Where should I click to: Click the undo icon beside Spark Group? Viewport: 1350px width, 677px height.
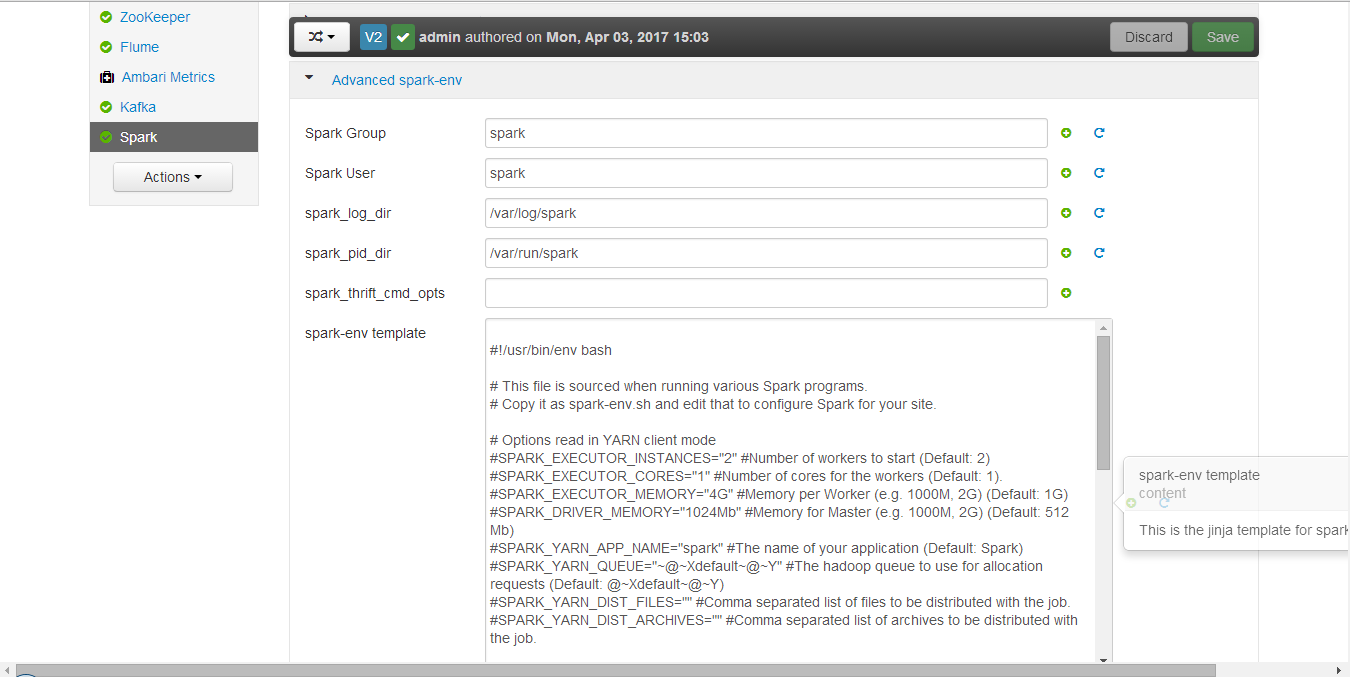1099,133
